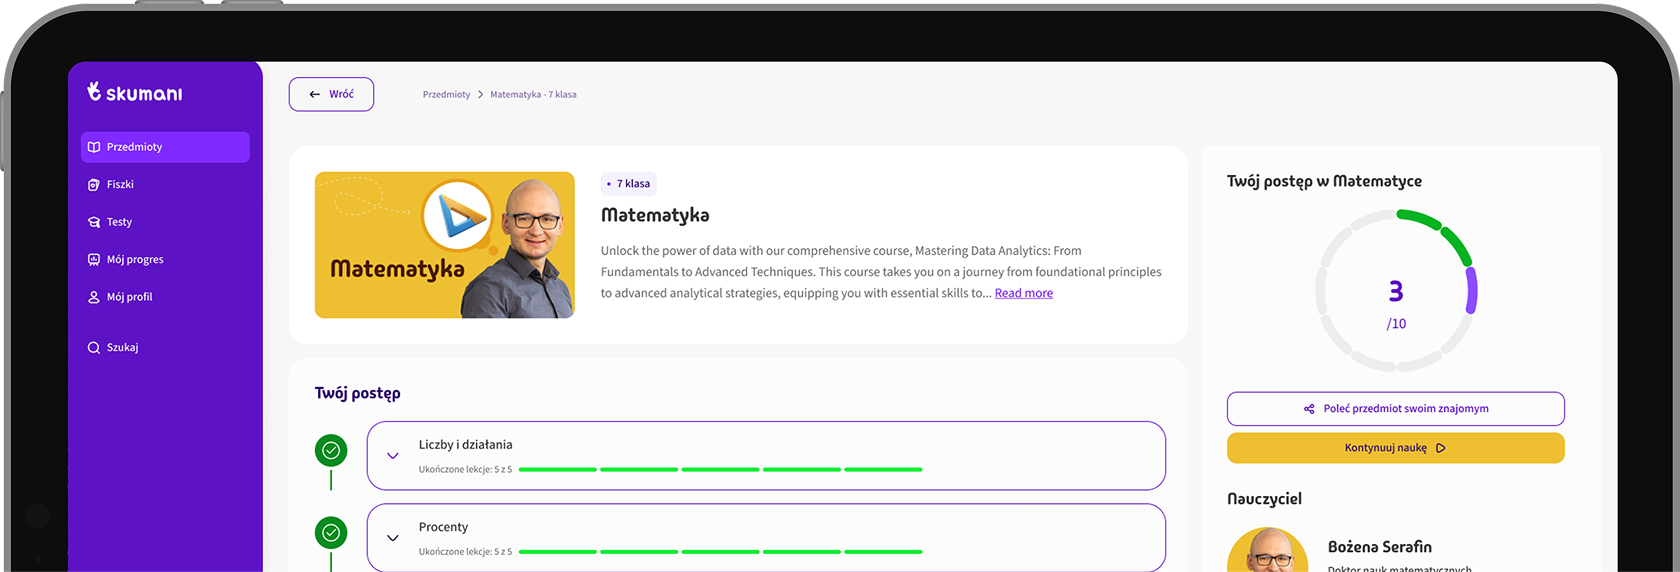Expand the Liczby i działania section chevron
This screenshot has width=1680, height=572.
pyautogui.click(x=393, y=456)
